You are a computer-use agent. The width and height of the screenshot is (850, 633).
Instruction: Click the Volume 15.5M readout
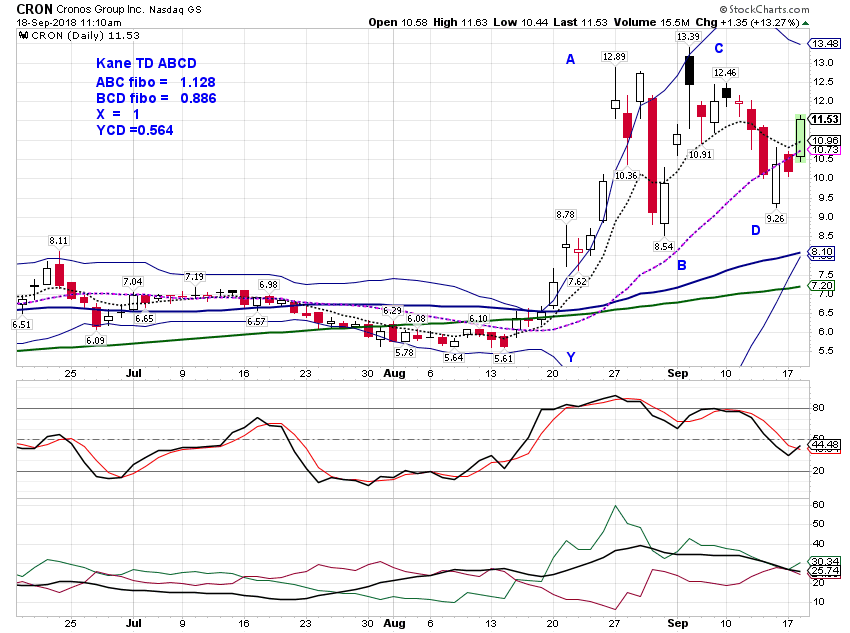652,22
